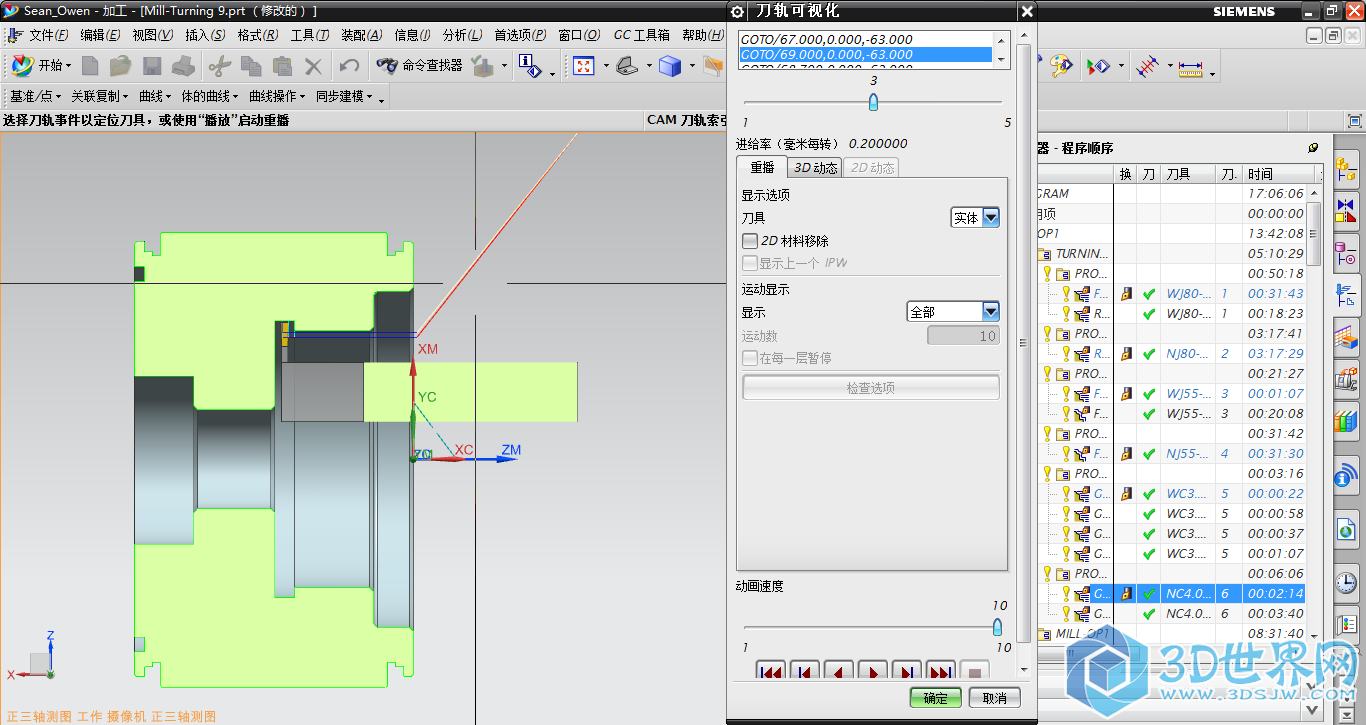Click the shaded cube rendering style icon

pos(670,66)
